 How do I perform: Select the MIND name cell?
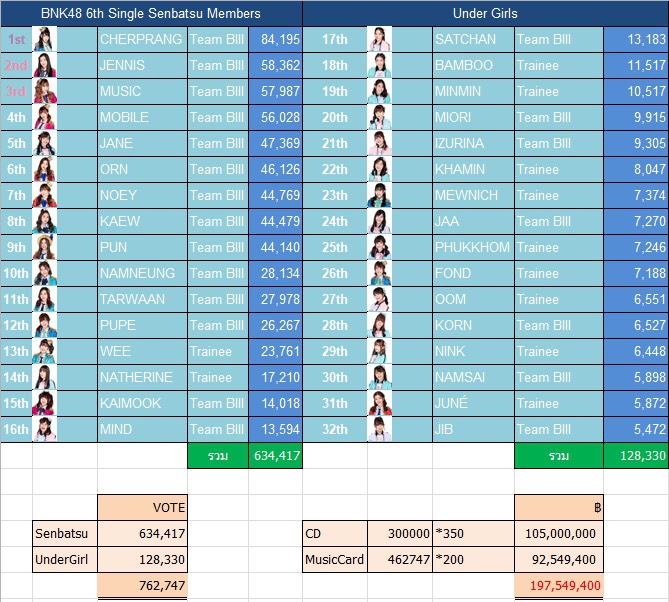tap(142, 430)
